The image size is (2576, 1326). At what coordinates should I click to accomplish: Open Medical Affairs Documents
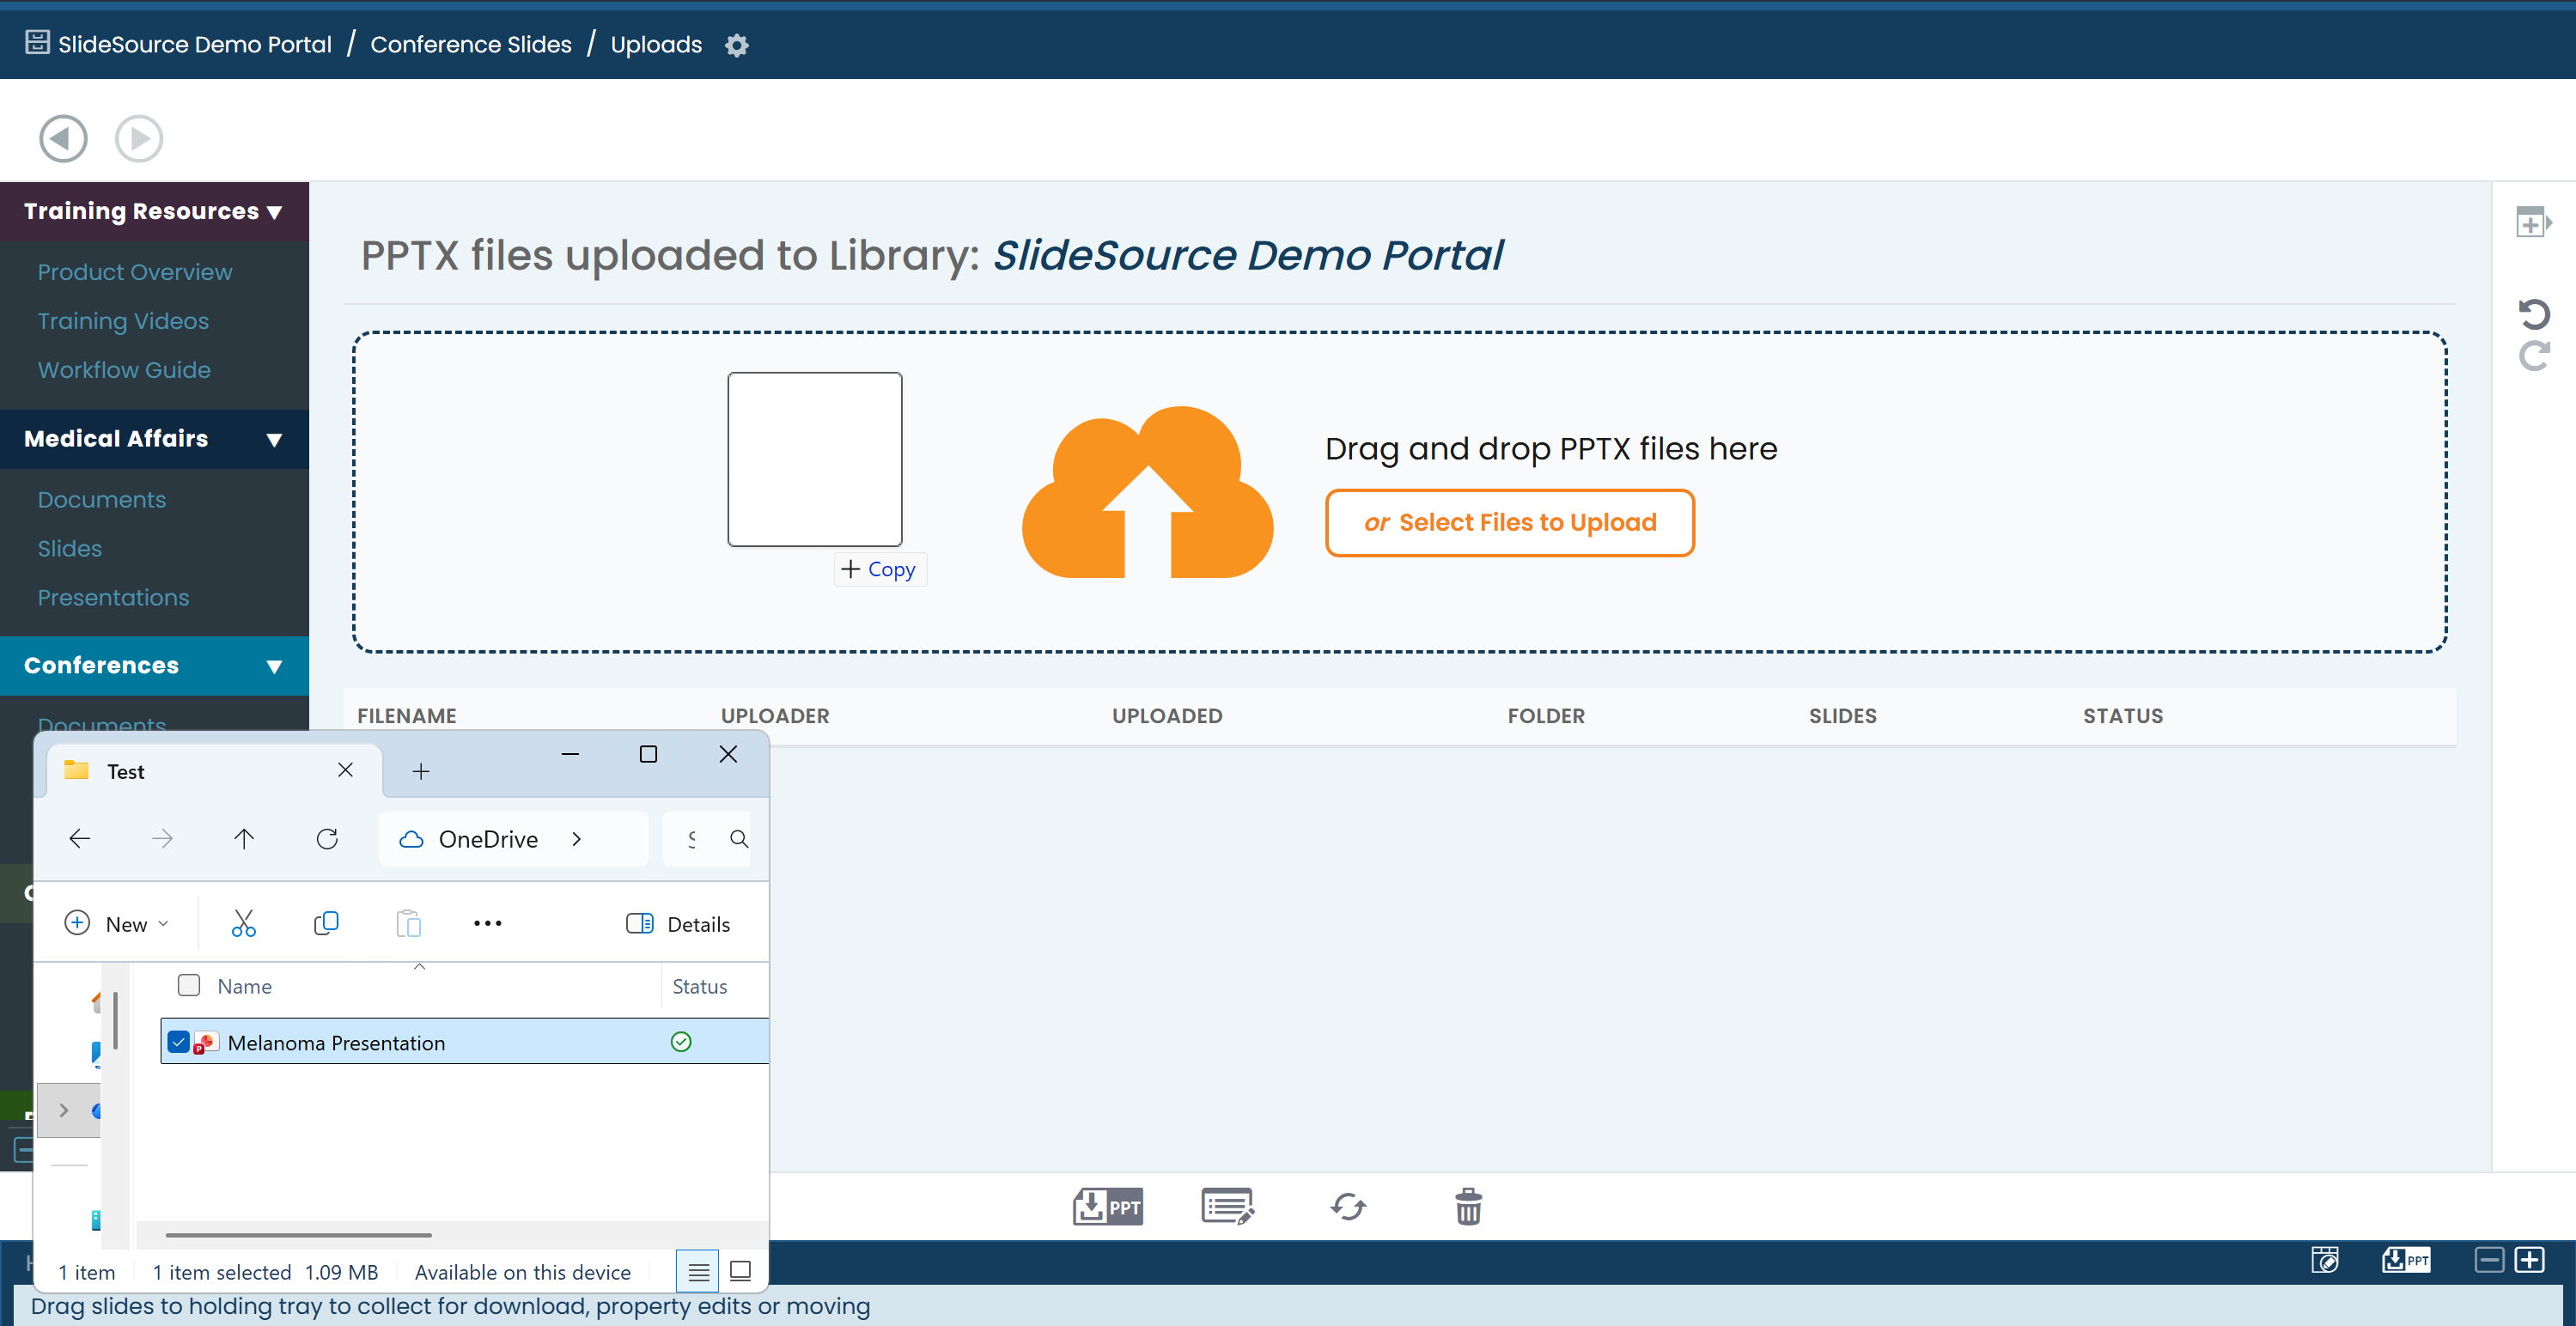(x=102, y=499)
